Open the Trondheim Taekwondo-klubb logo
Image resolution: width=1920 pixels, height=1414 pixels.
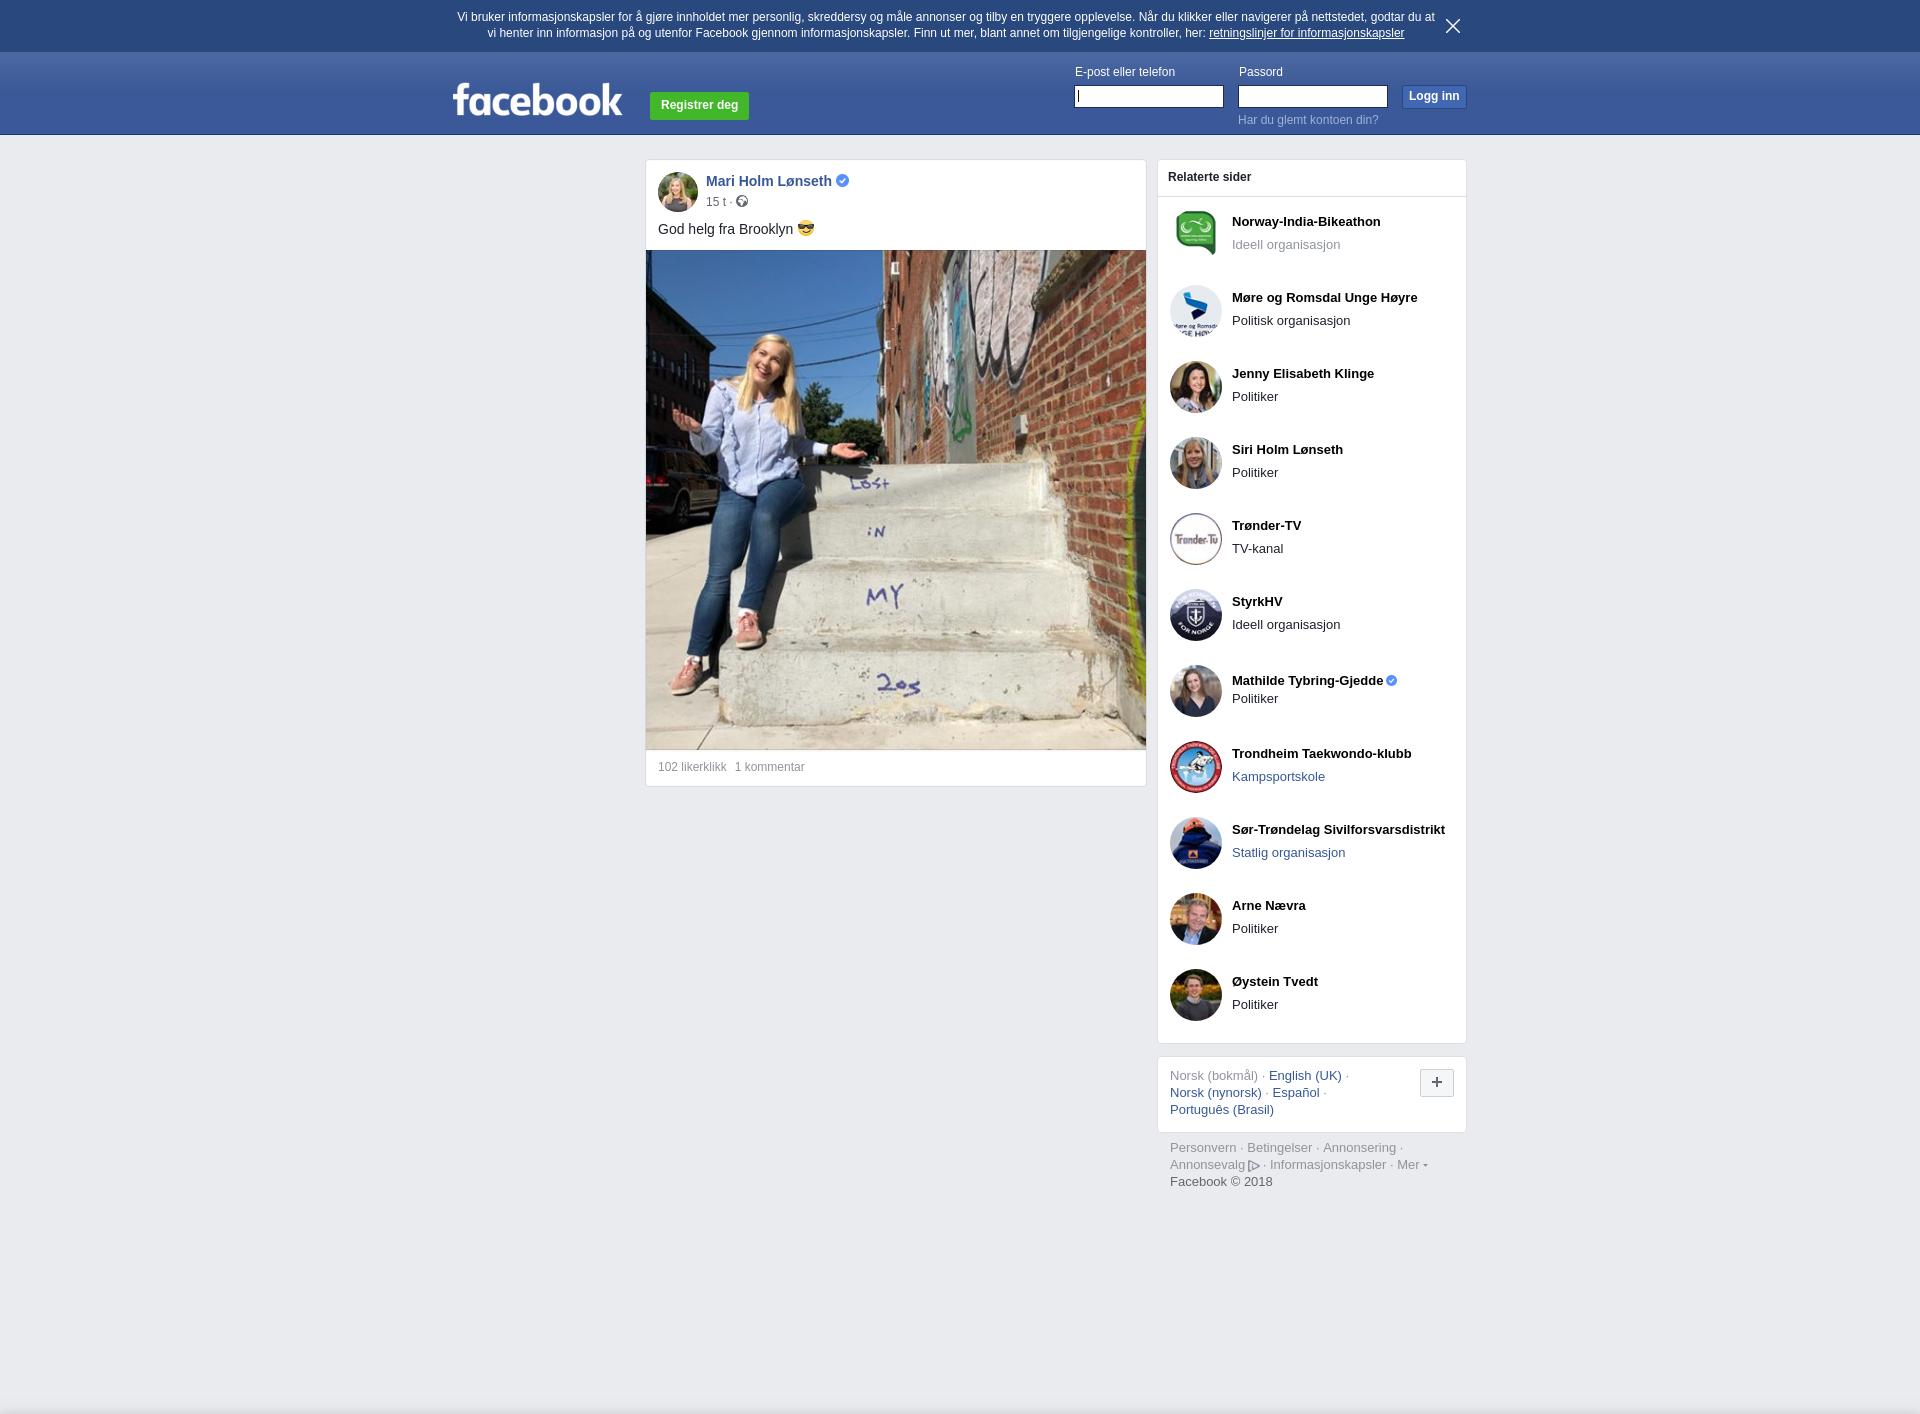pyautogui.click(x=1196, y=767)
